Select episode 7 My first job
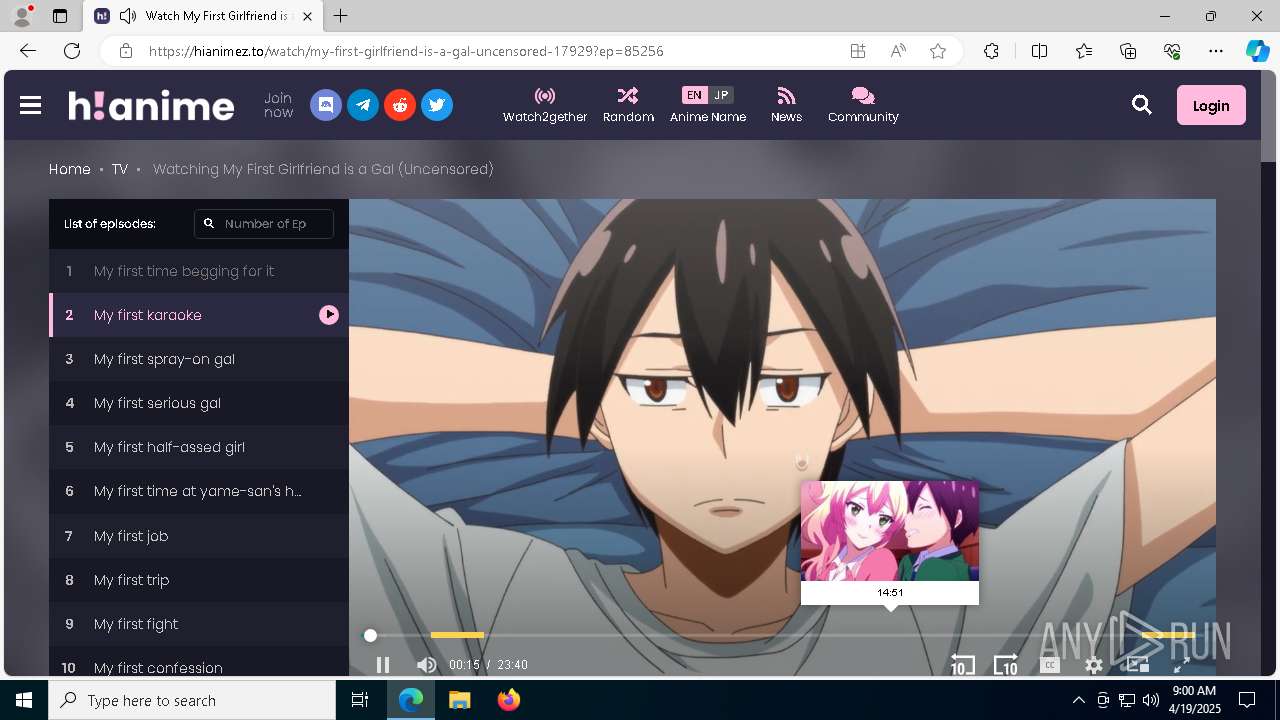Image resolution: width=1280 pixels, height=720 pixels. (199, 536)
